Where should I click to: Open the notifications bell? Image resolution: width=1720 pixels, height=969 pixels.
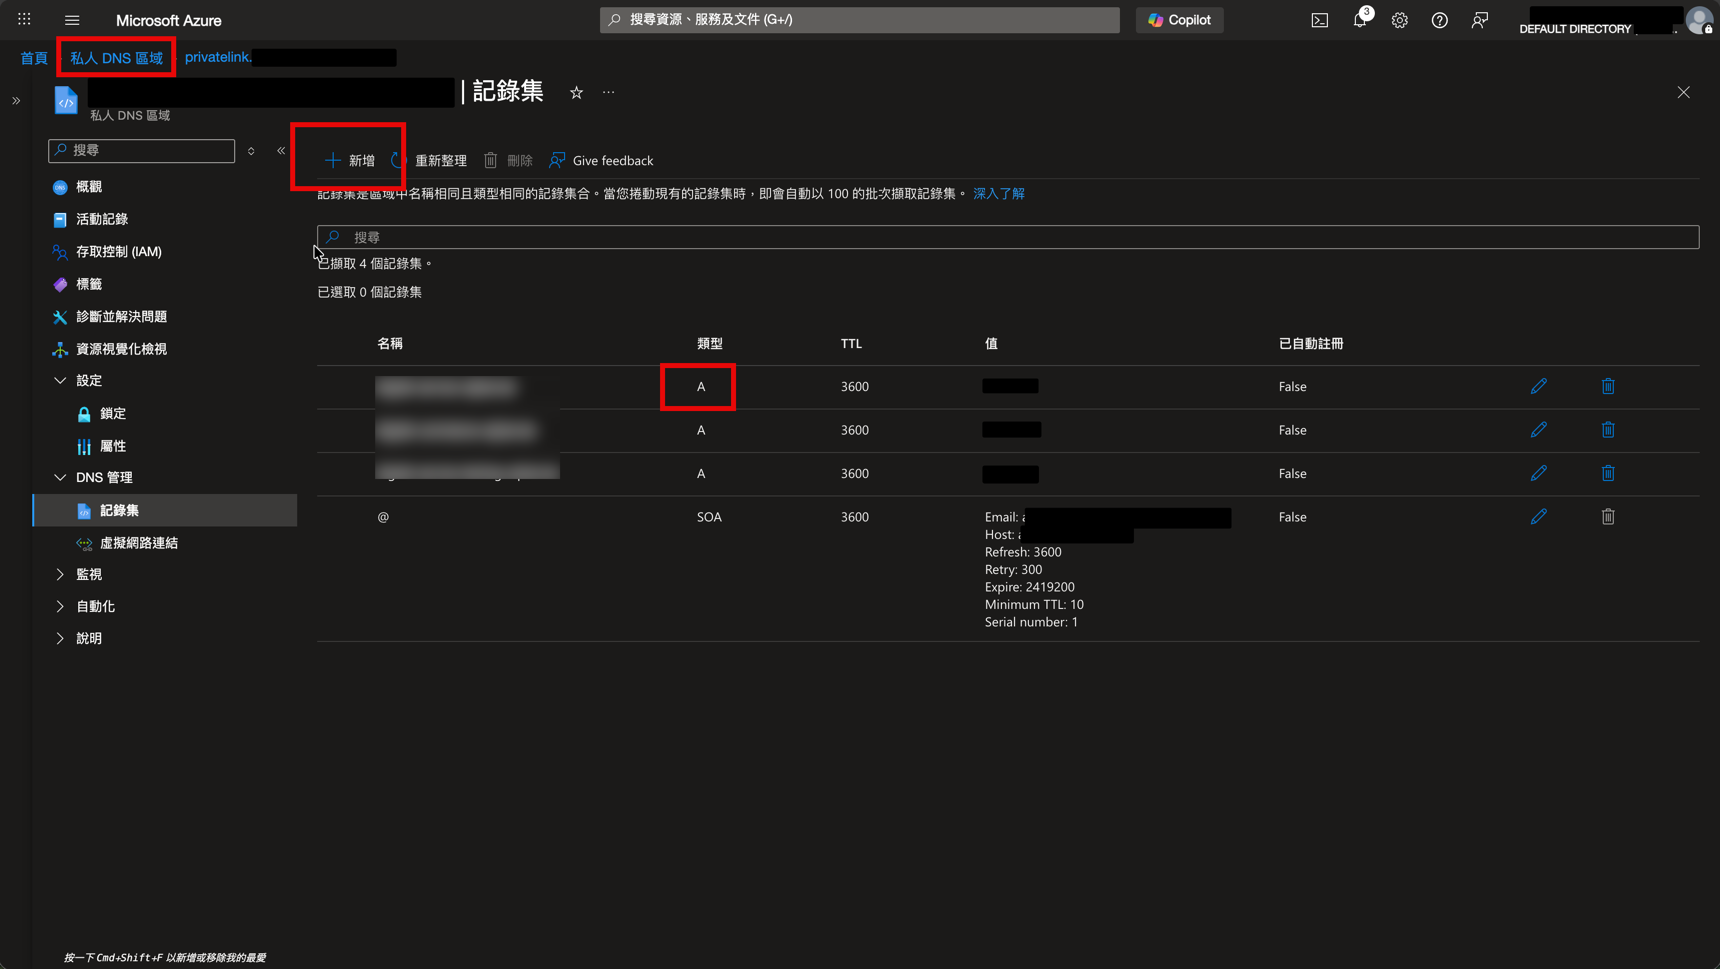point(1360,20)
